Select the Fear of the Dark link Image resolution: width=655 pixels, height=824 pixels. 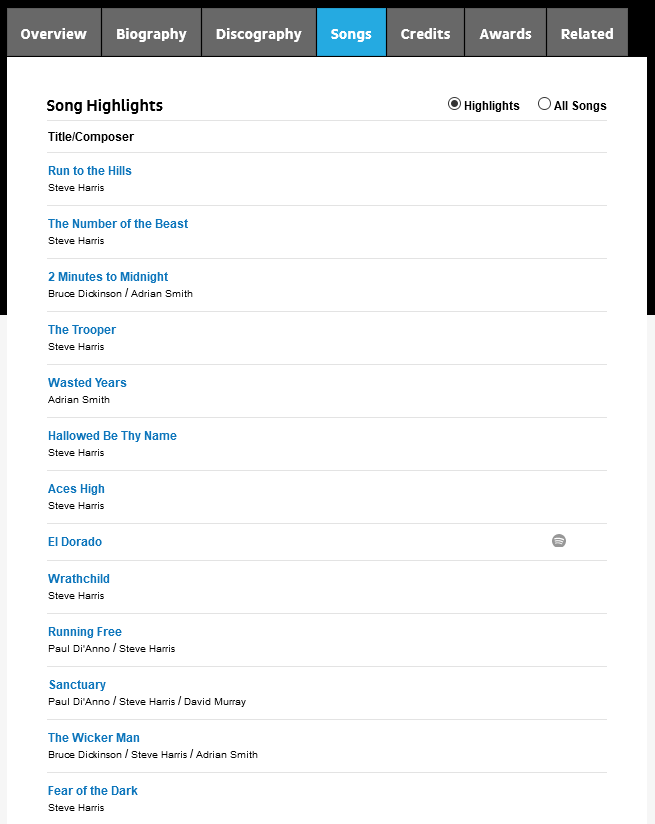(x=93, y=791)
